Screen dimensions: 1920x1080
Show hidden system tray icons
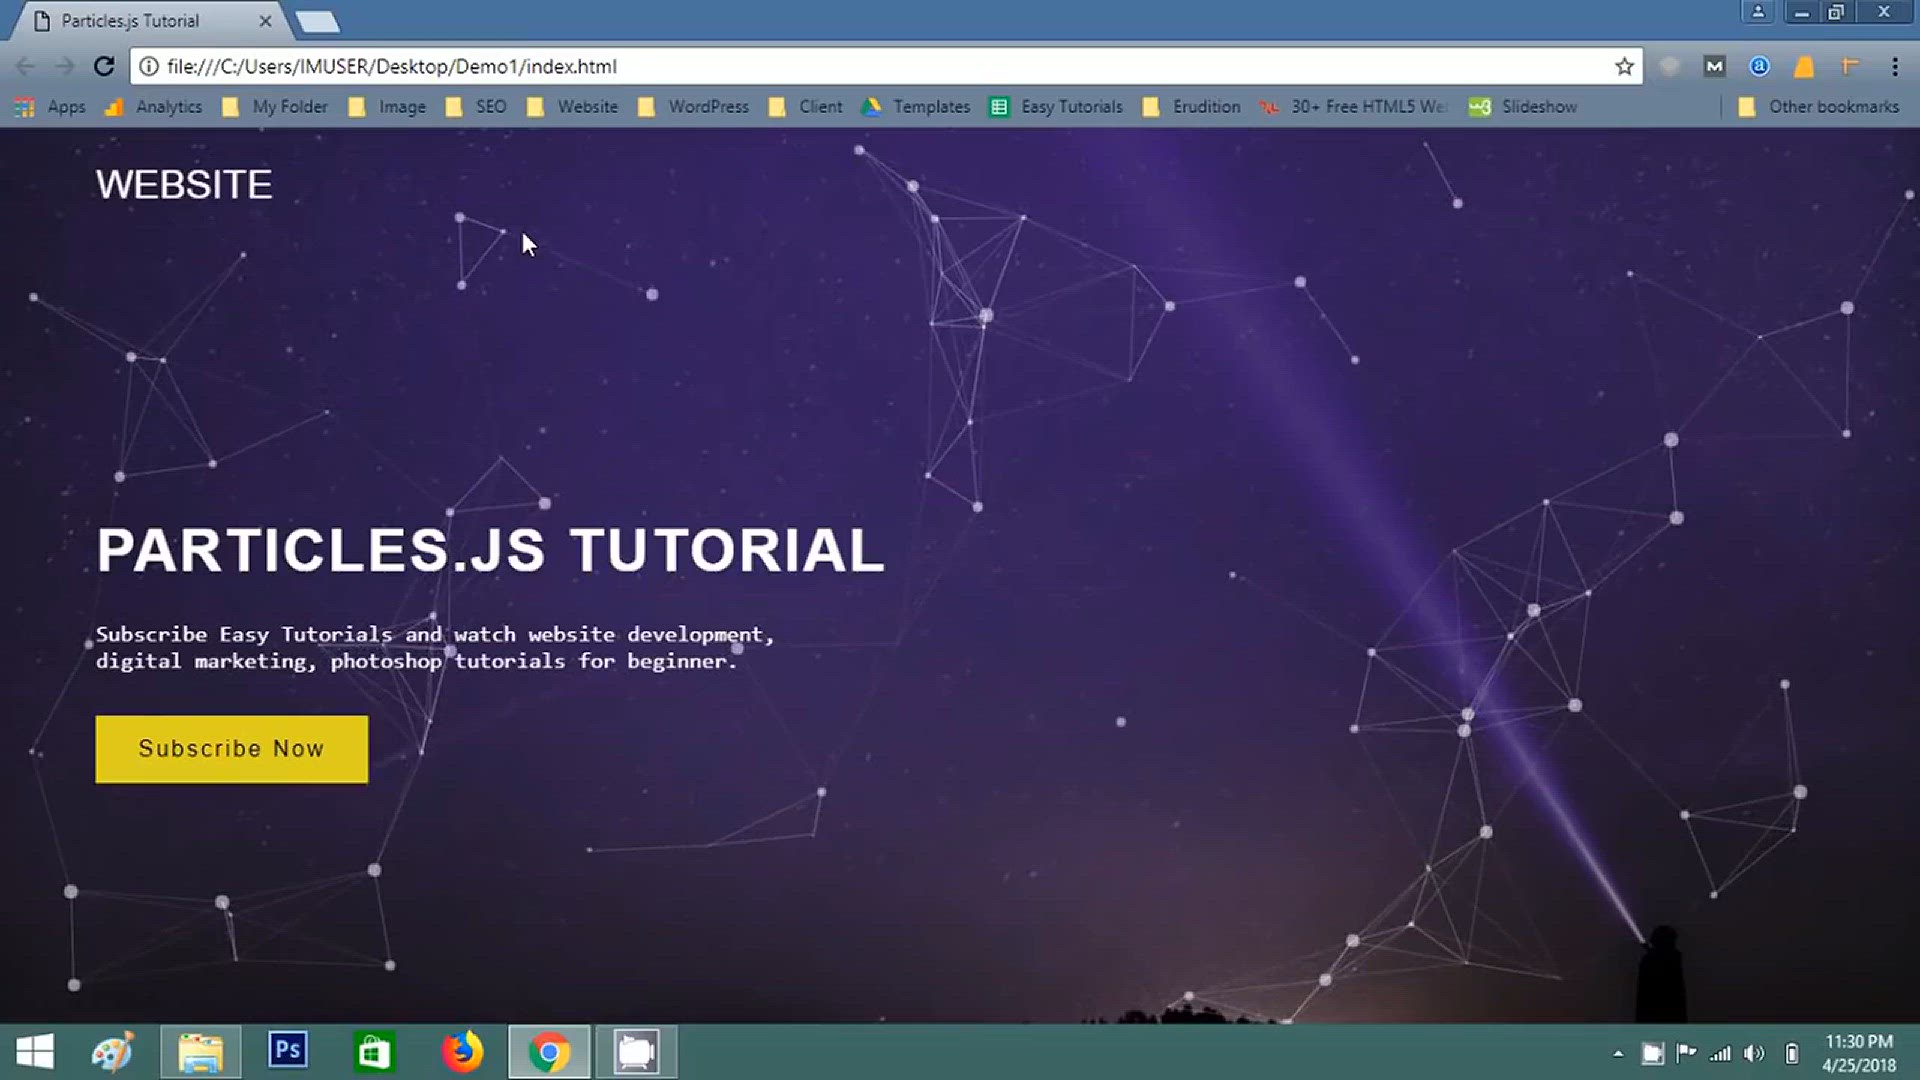tap(1618, 1053)
